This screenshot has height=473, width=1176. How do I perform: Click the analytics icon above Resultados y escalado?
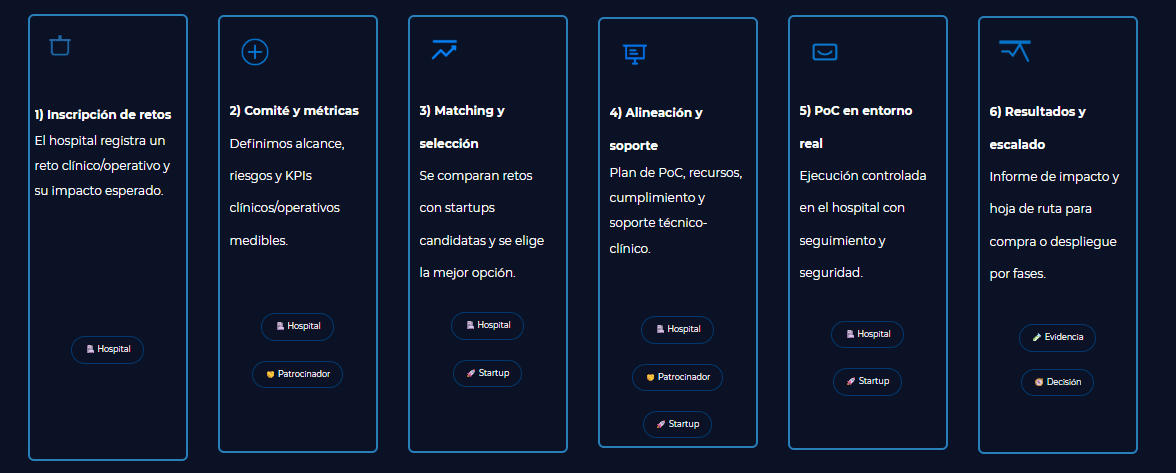[1014, 50]
